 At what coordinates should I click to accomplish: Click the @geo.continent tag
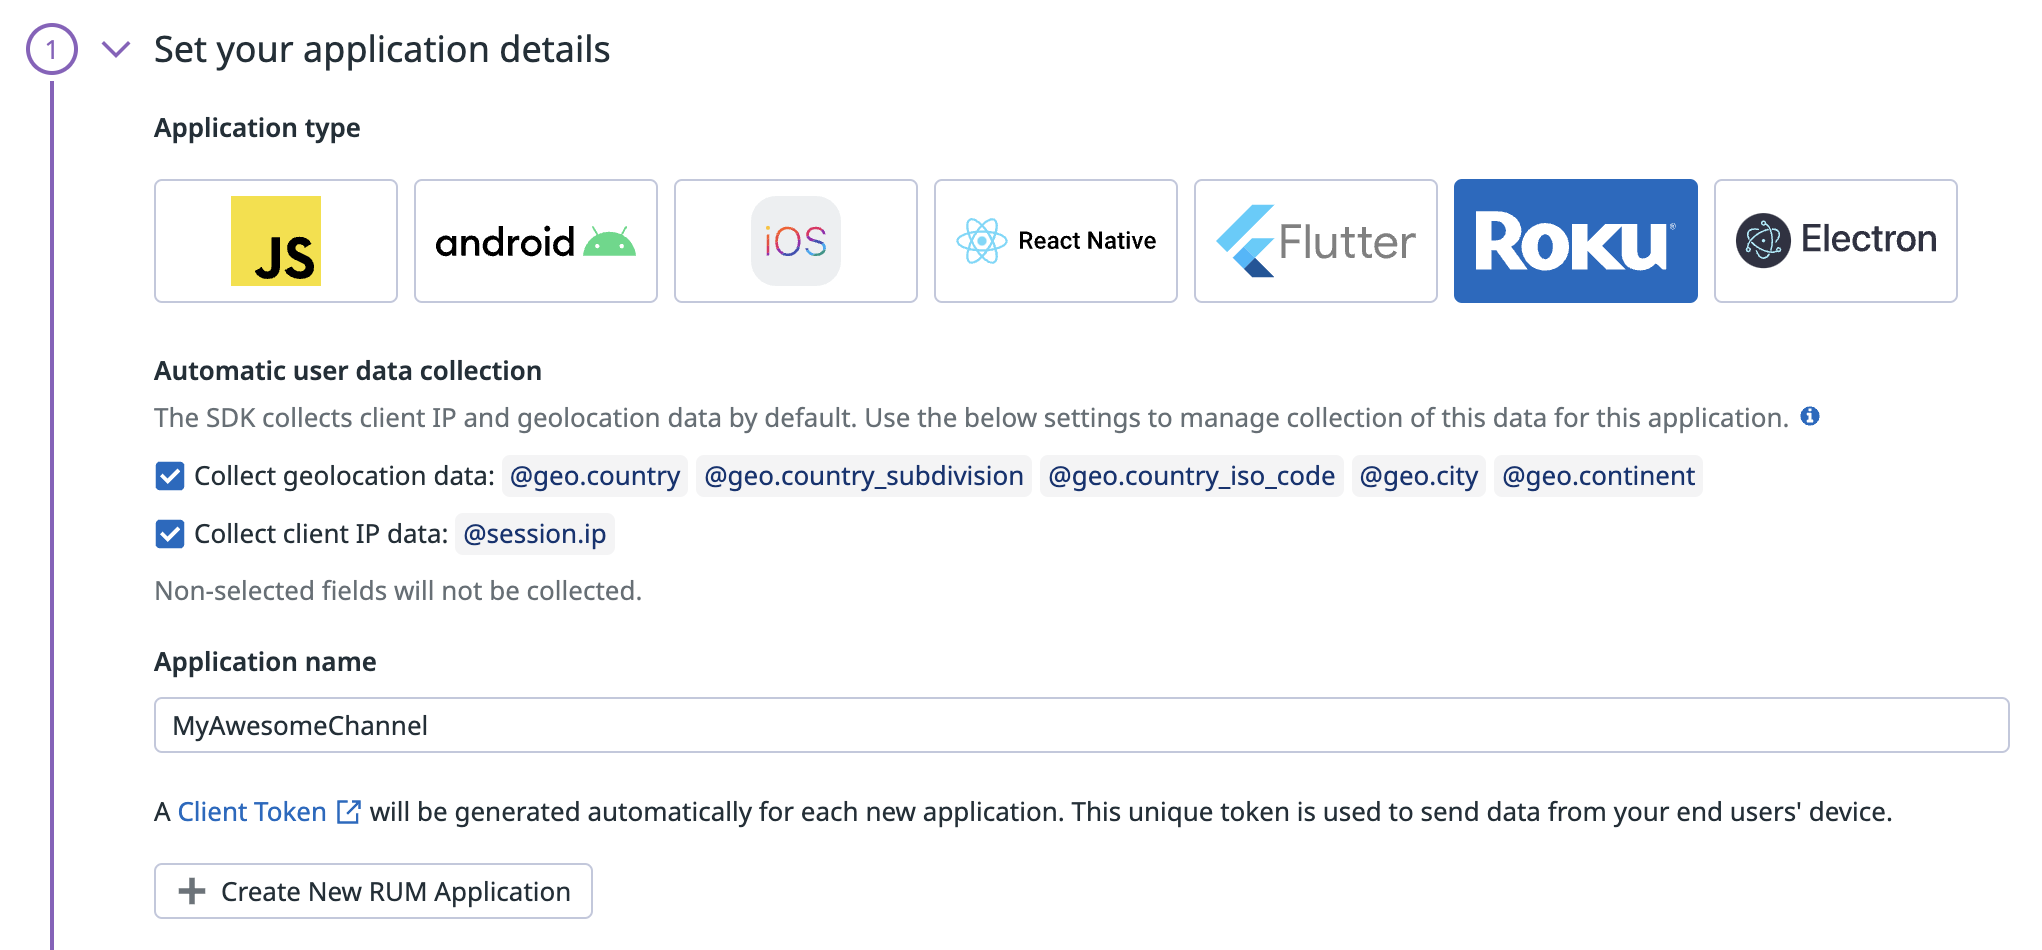[x=1598, y=476]
